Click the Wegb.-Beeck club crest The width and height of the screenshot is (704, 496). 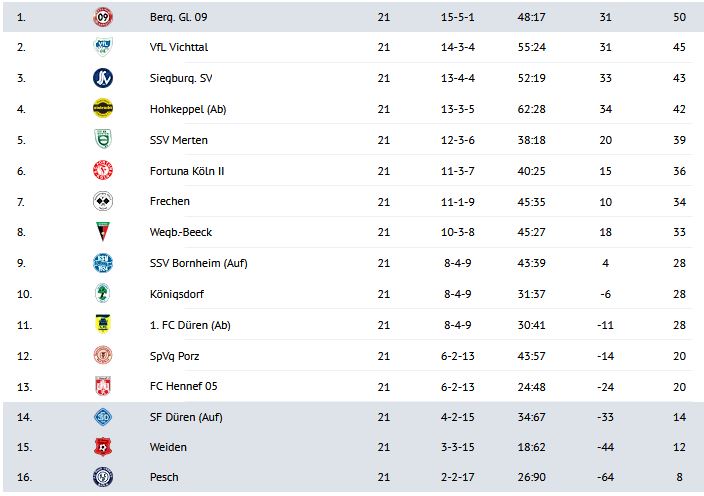click(x=102, y=232)
